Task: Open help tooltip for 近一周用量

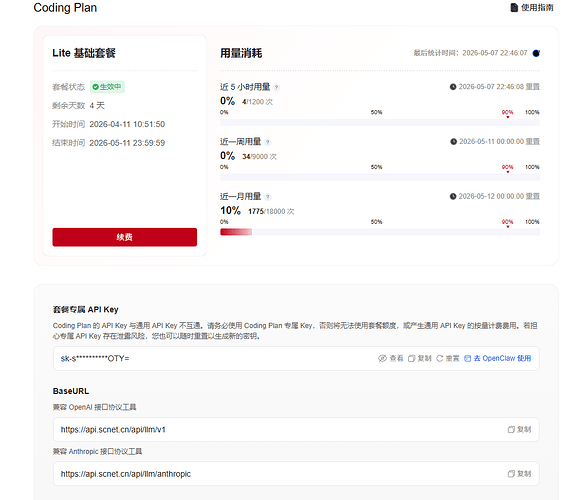Action: click(268, 142)
